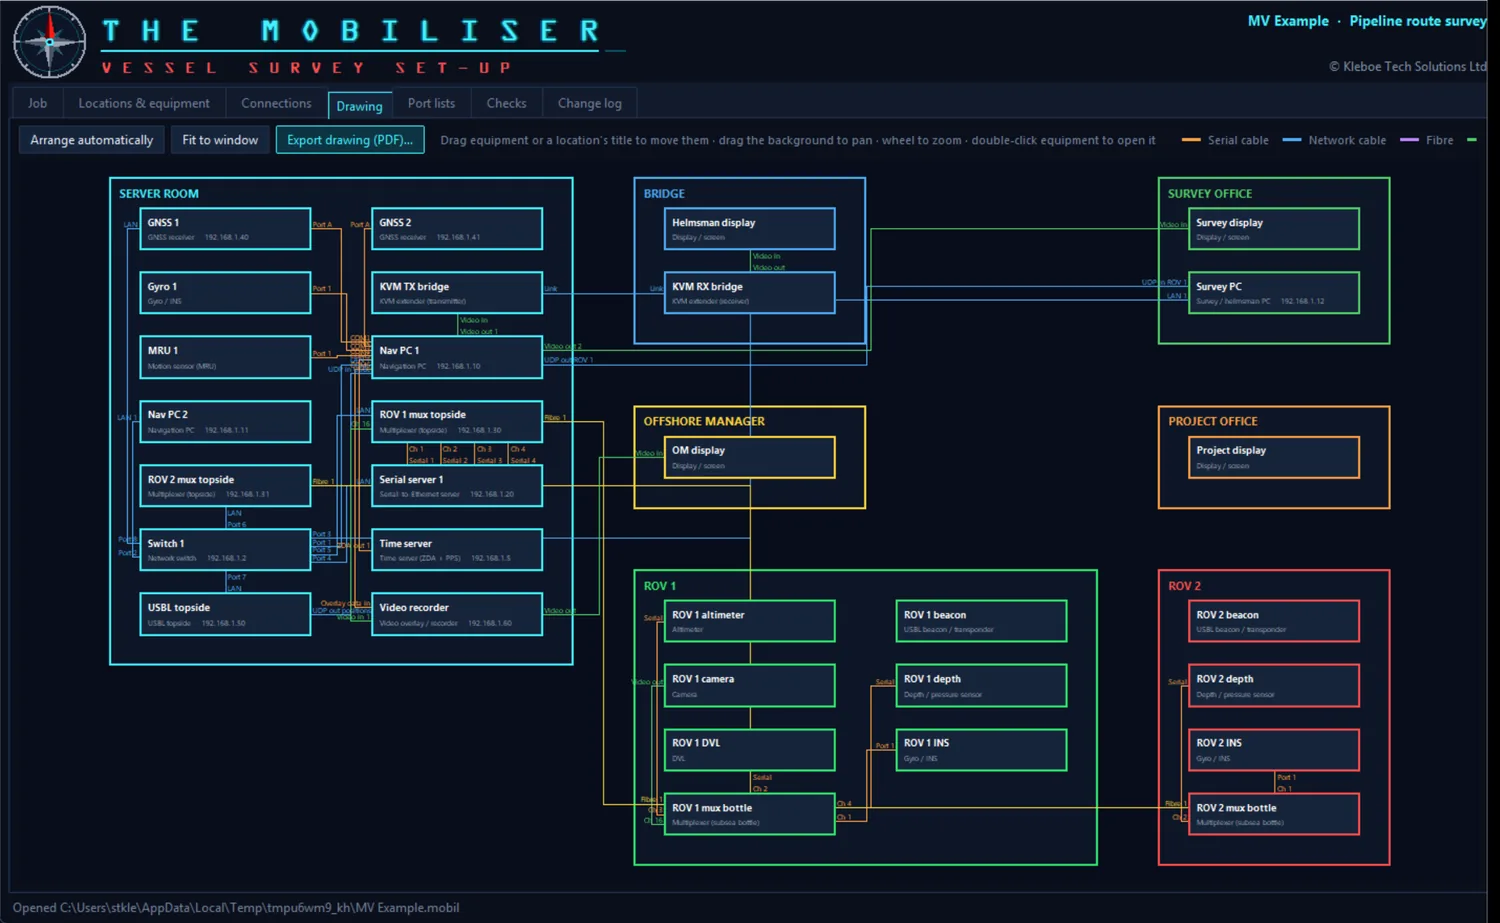
Task: Select the MRU 1 motion sensor box
Action: pyautogui.click(x=225, y=357)
